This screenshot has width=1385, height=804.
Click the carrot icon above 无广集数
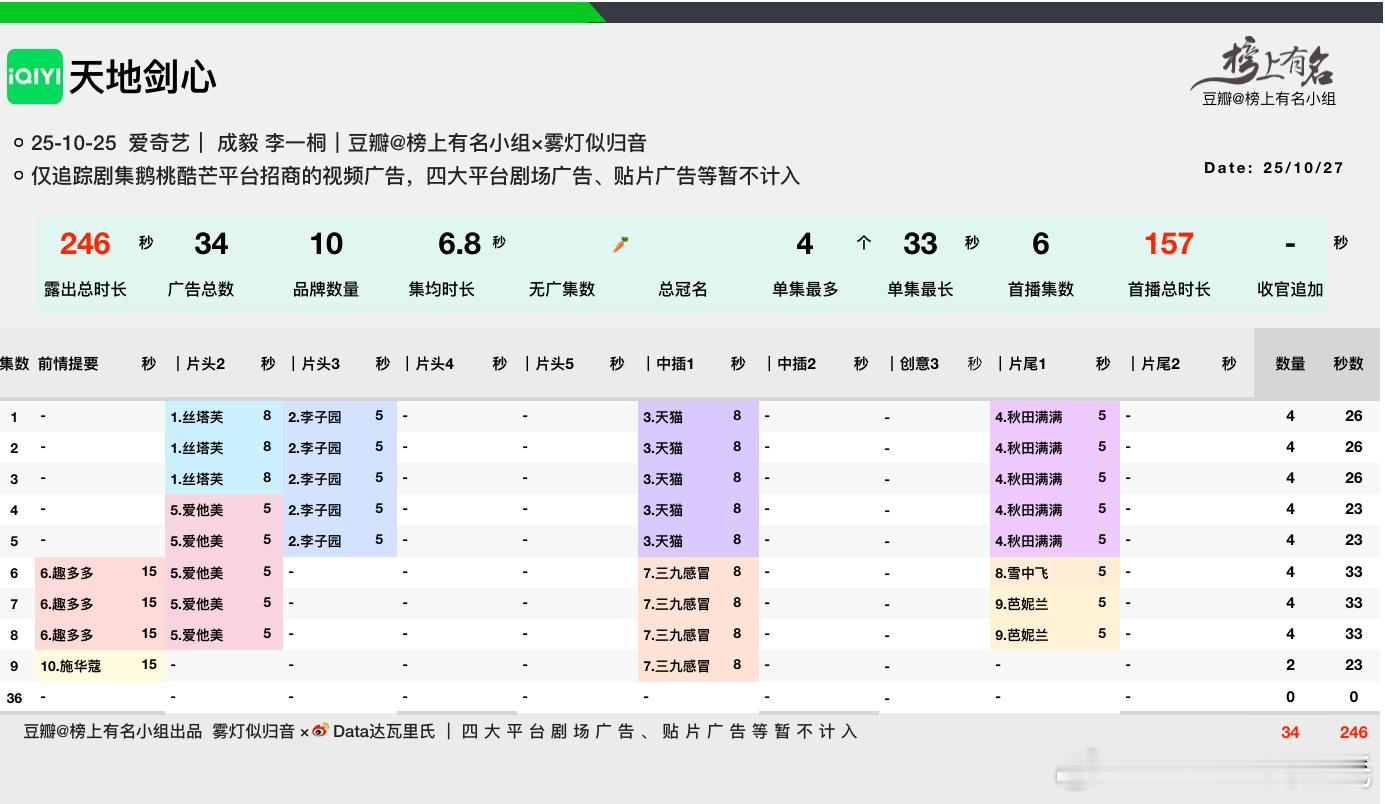coord(621,244)
